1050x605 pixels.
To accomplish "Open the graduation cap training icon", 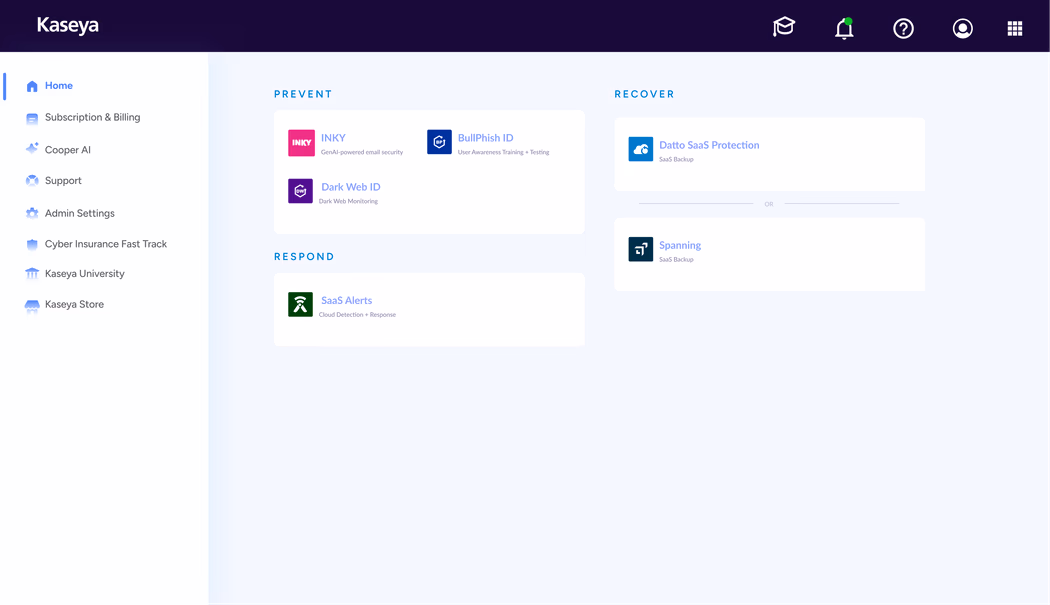I will 783,27.
